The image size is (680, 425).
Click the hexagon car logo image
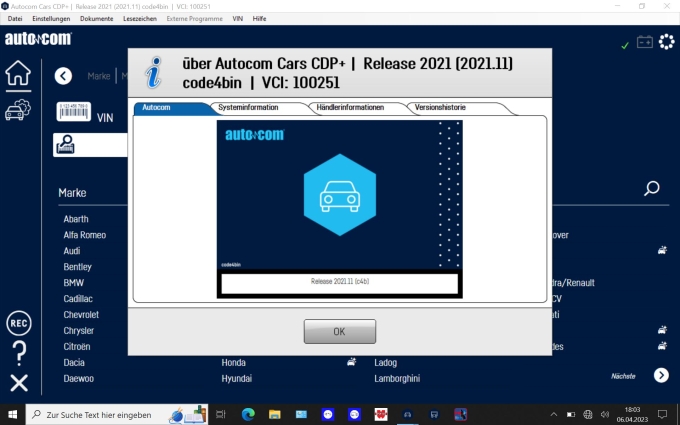tap(340, 195)
